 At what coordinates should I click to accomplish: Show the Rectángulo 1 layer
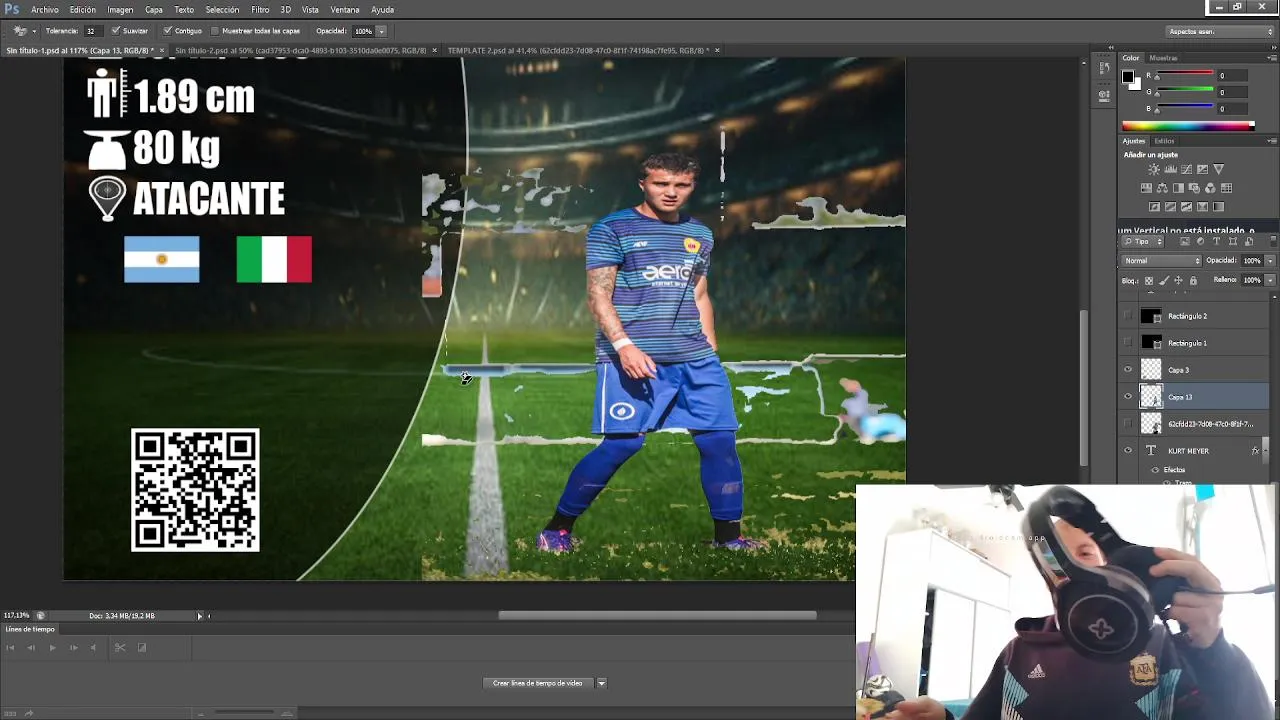(1128, 343)
